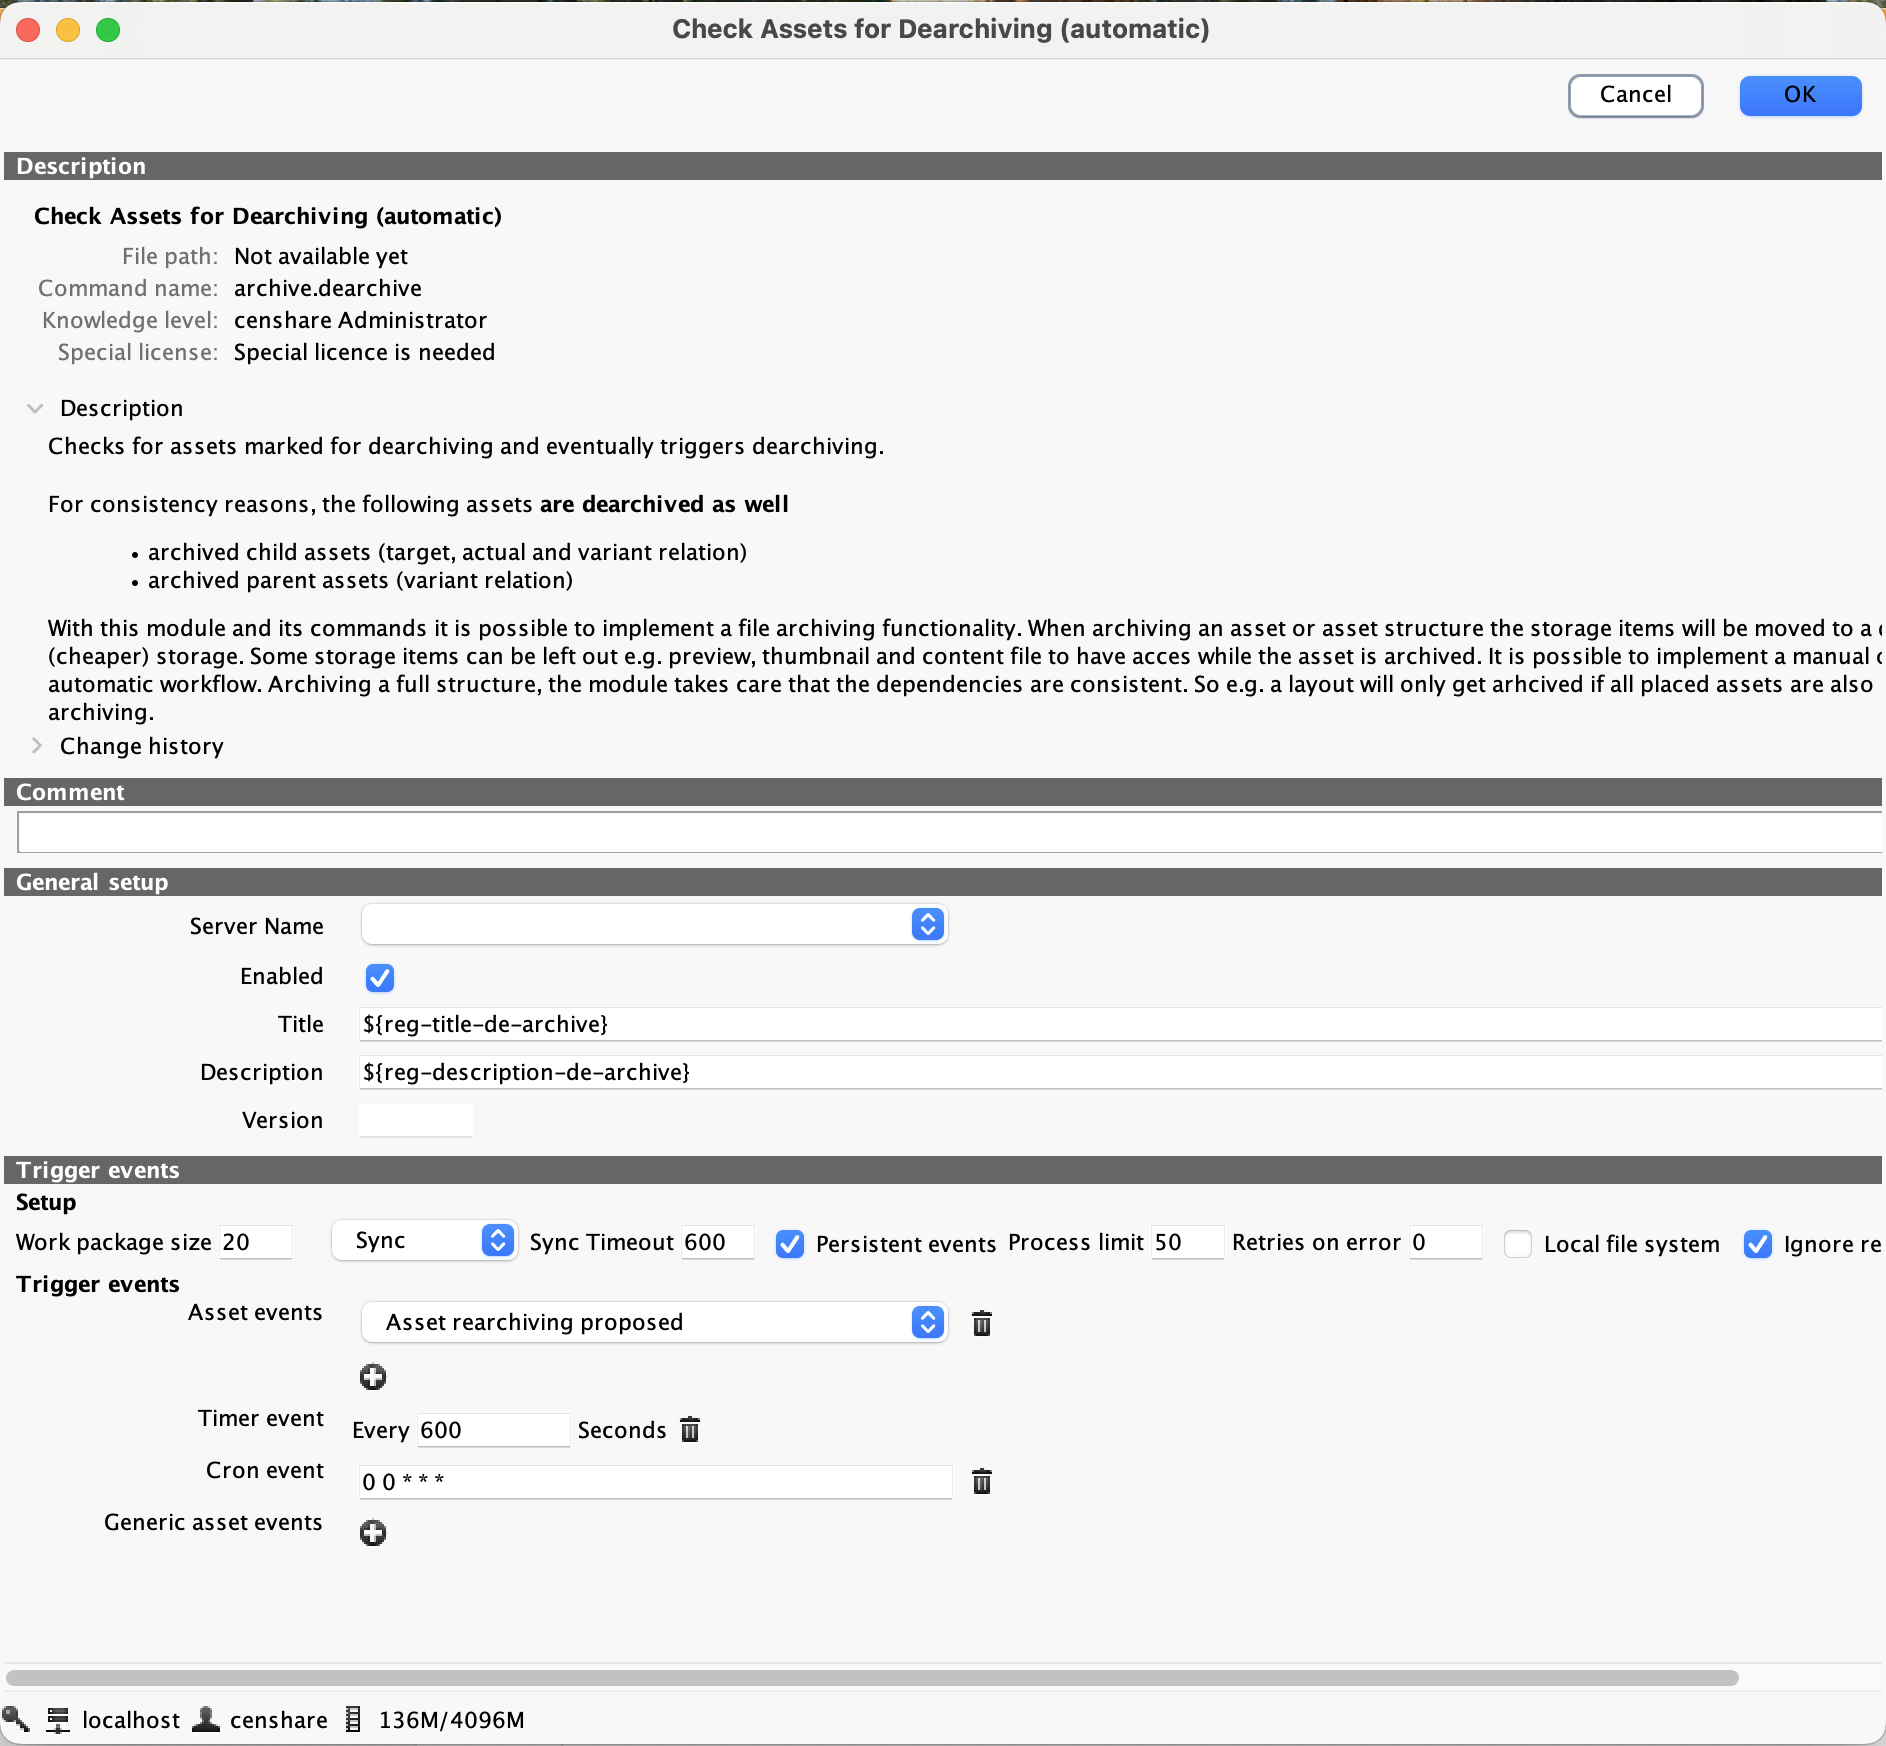Image resolution: width=1886 pixels, height=1746 pixels.
Task: Click the censhare user icon
Action: pos(206,1719)
